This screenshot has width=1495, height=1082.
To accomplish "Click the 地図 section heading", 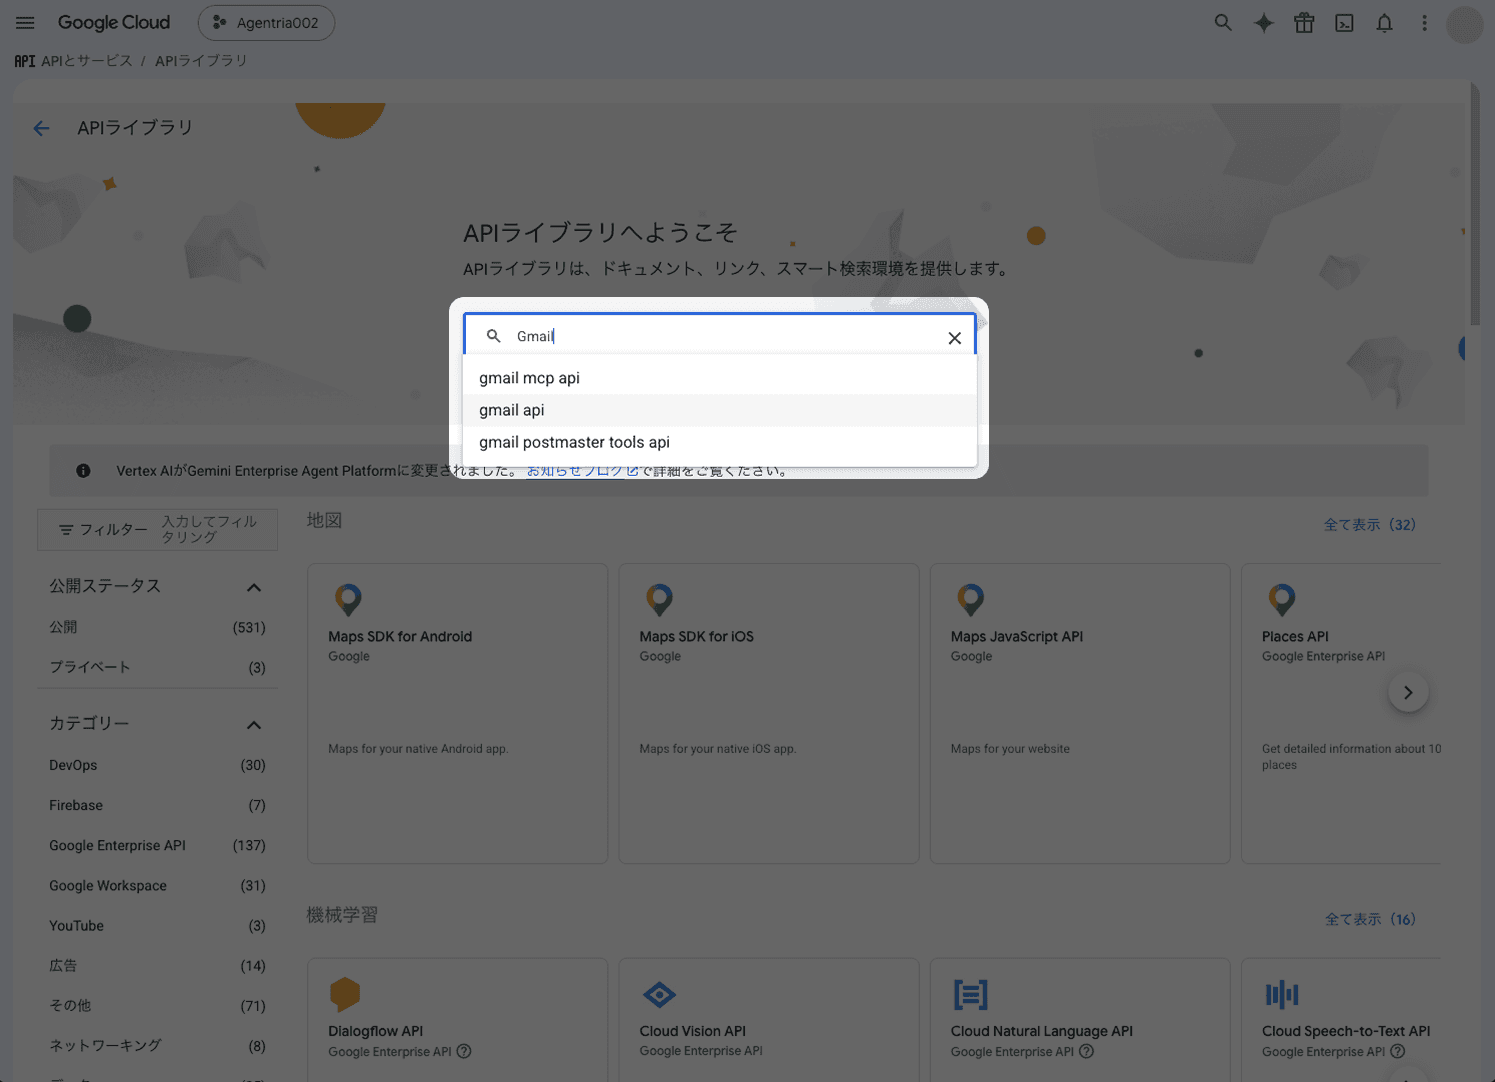I will coord(324,520).
